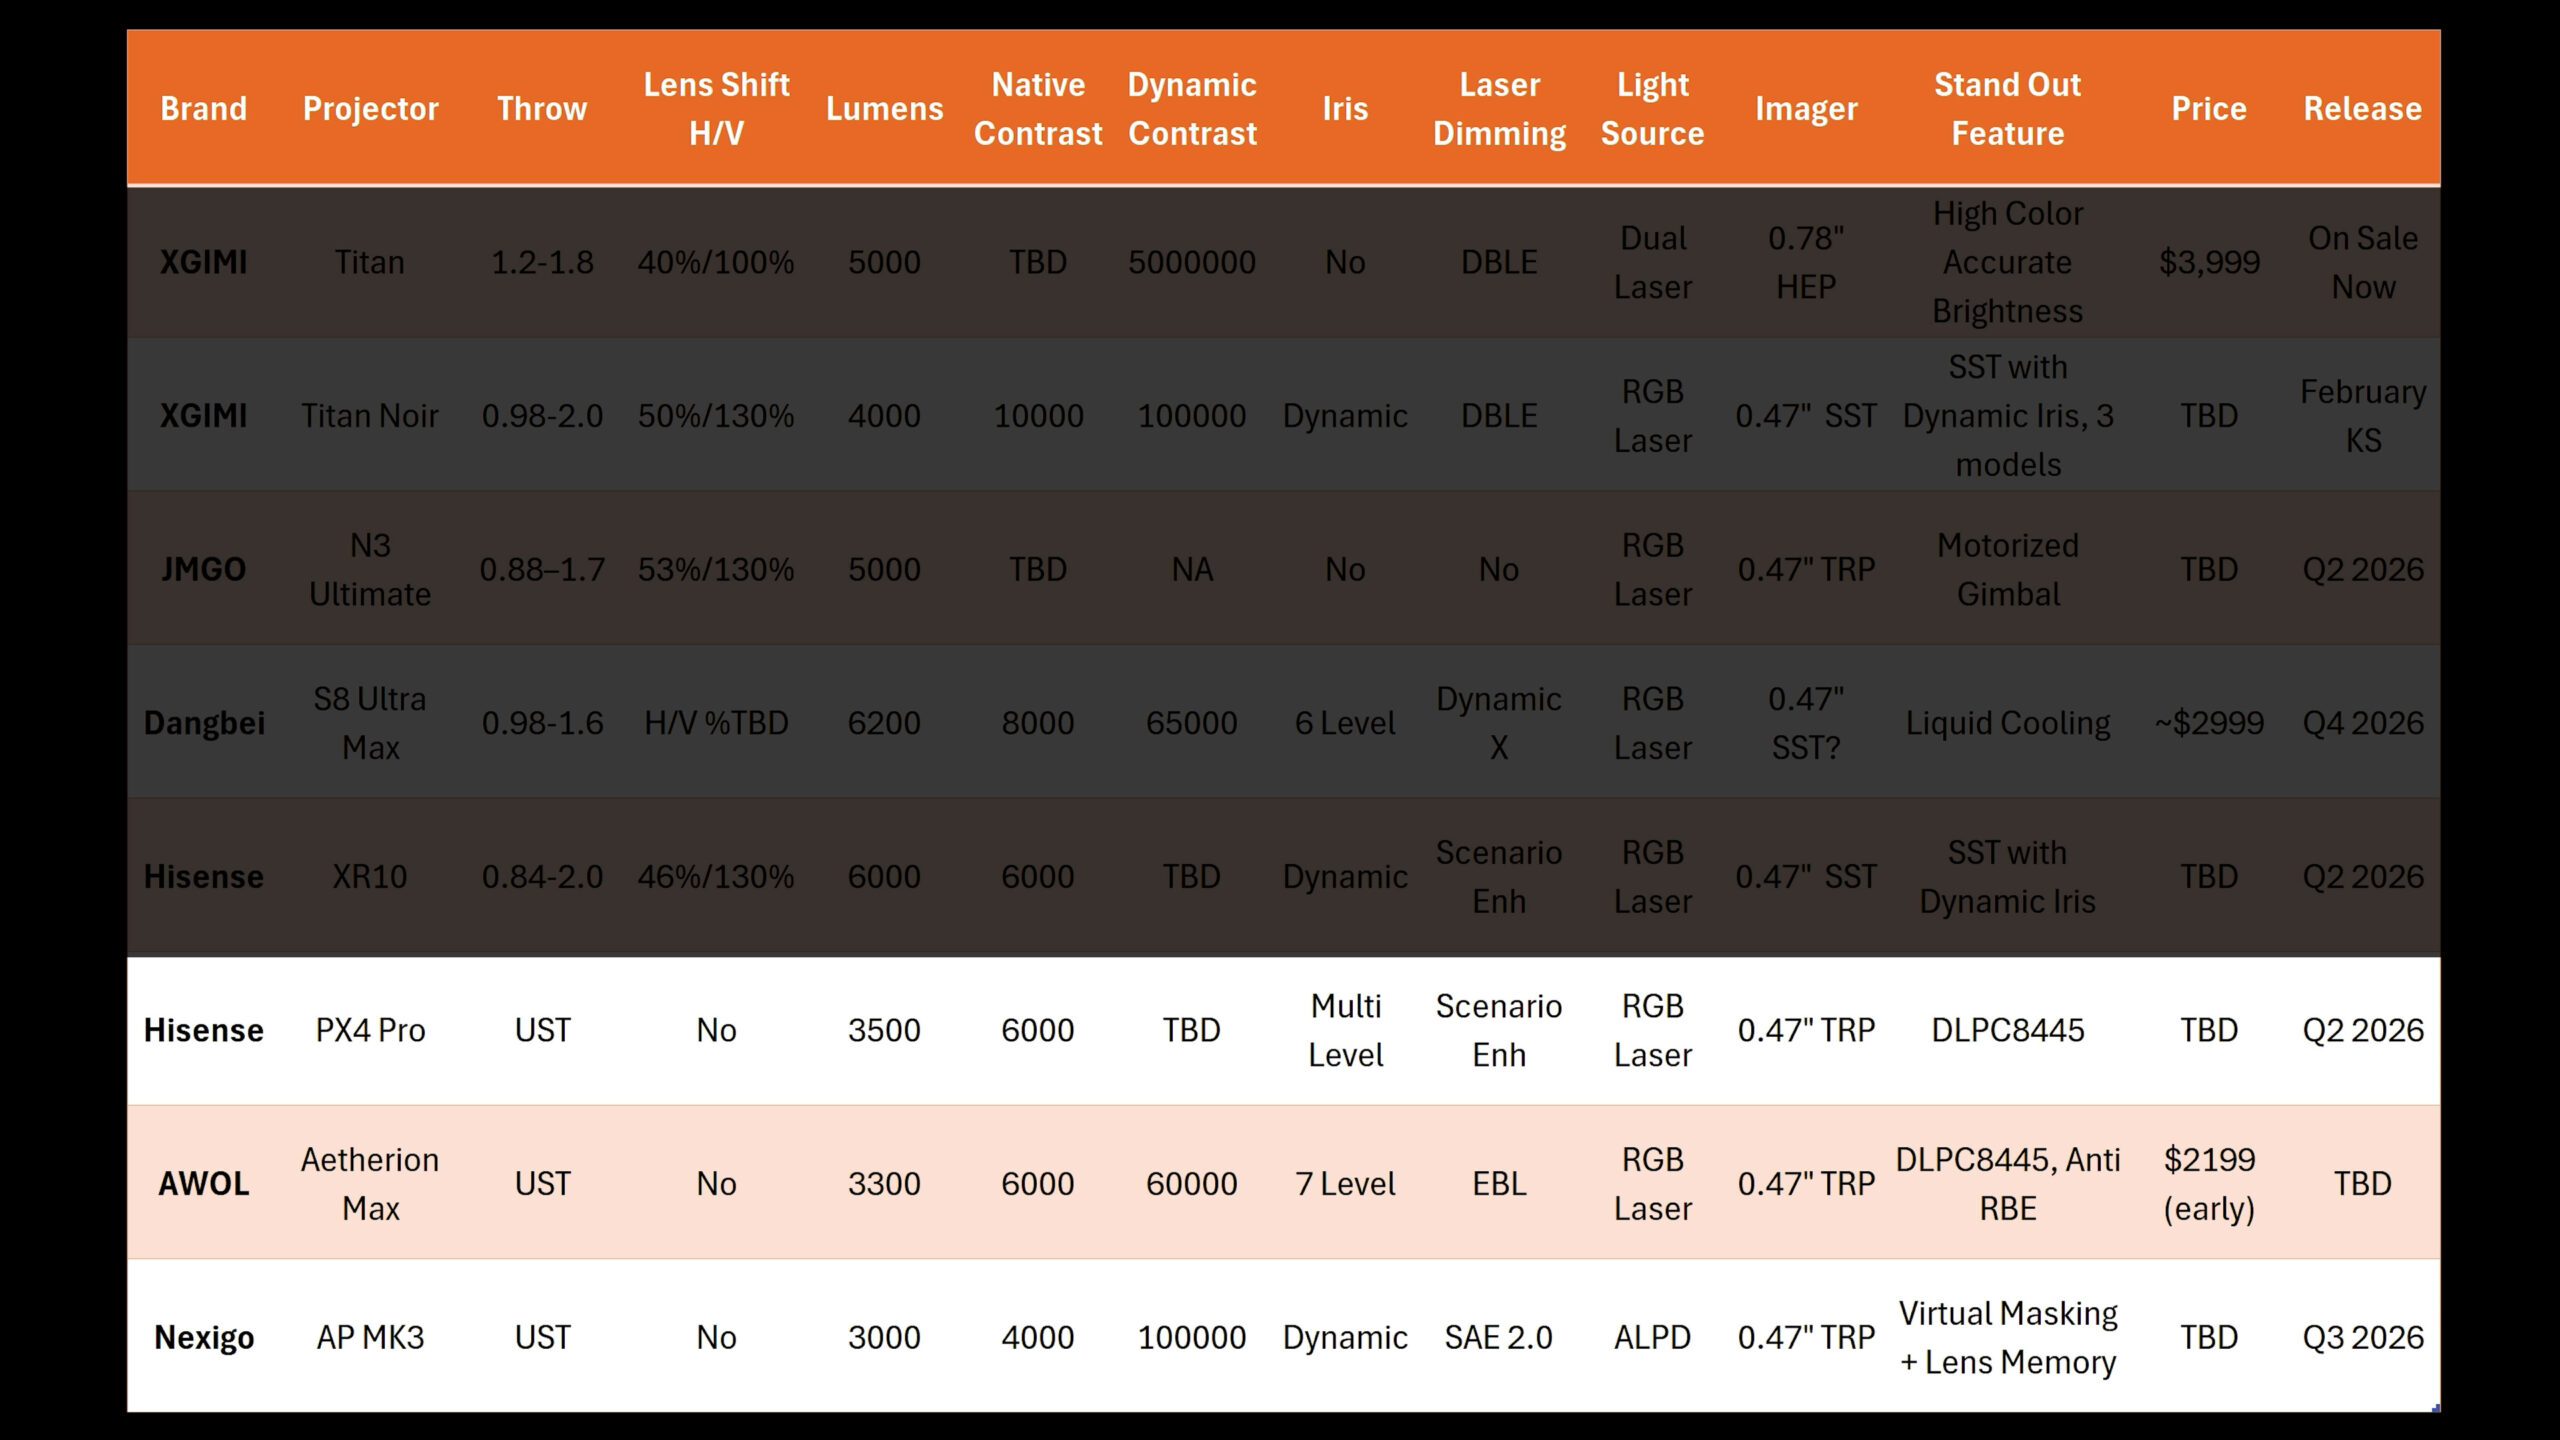The height and width of the screenshot is (1440, 2560).
Task: Click the XR10 projector cell
Action: [369, 876]
